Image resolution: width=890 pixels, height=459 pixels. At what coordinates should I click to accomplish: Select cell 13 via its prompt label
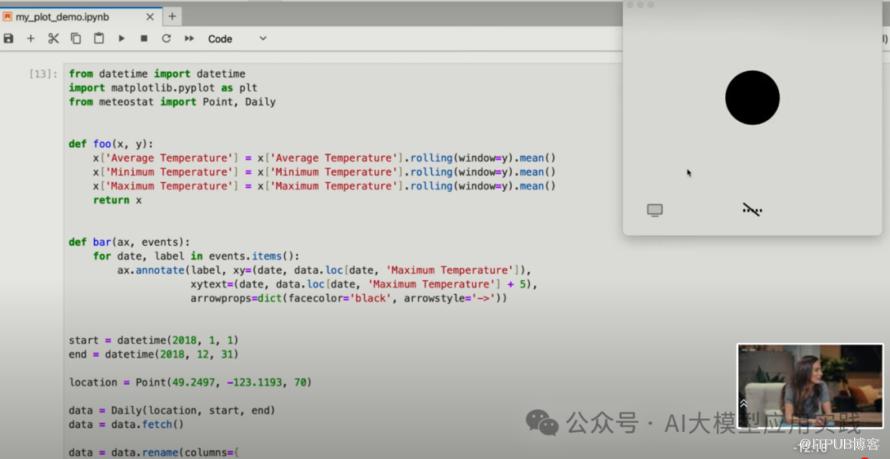(43, 74)
